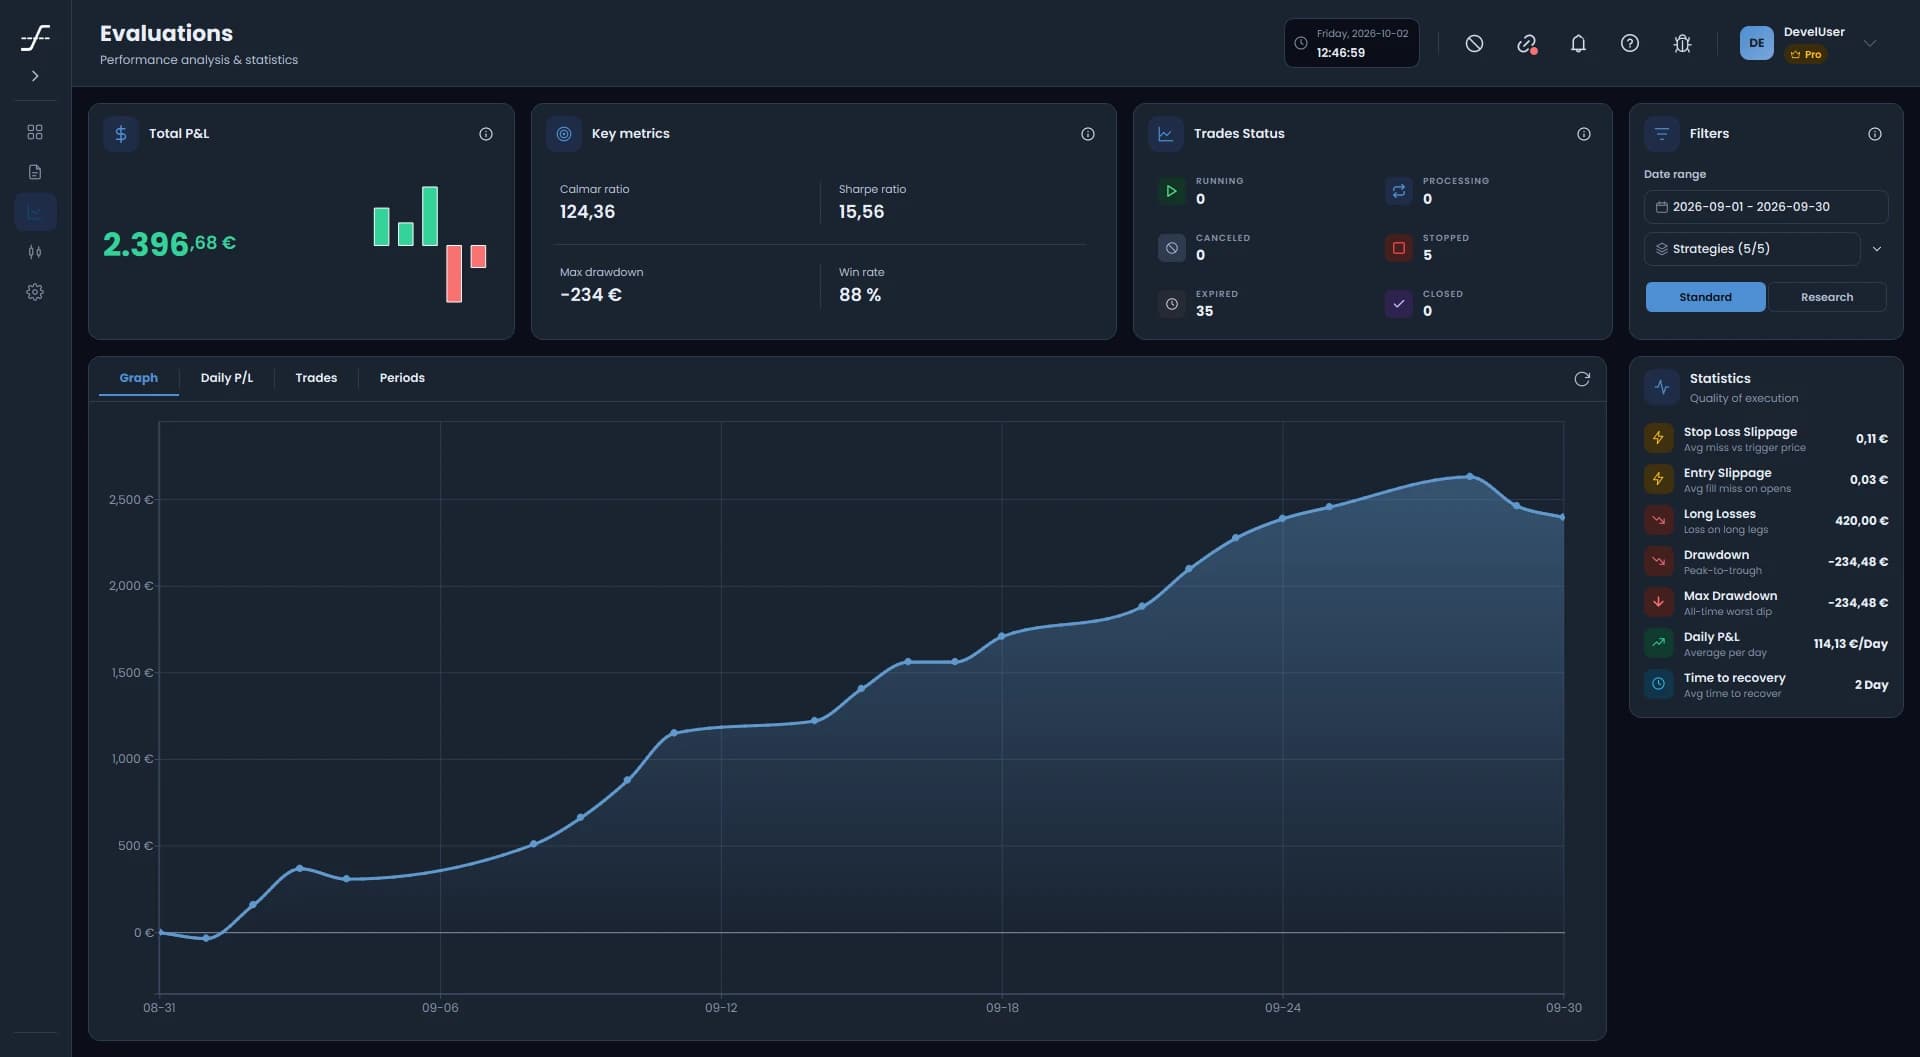This screenshot has height=1057, width=1920.
Task: Open the date range field
Action: (x=1766, y=207)
